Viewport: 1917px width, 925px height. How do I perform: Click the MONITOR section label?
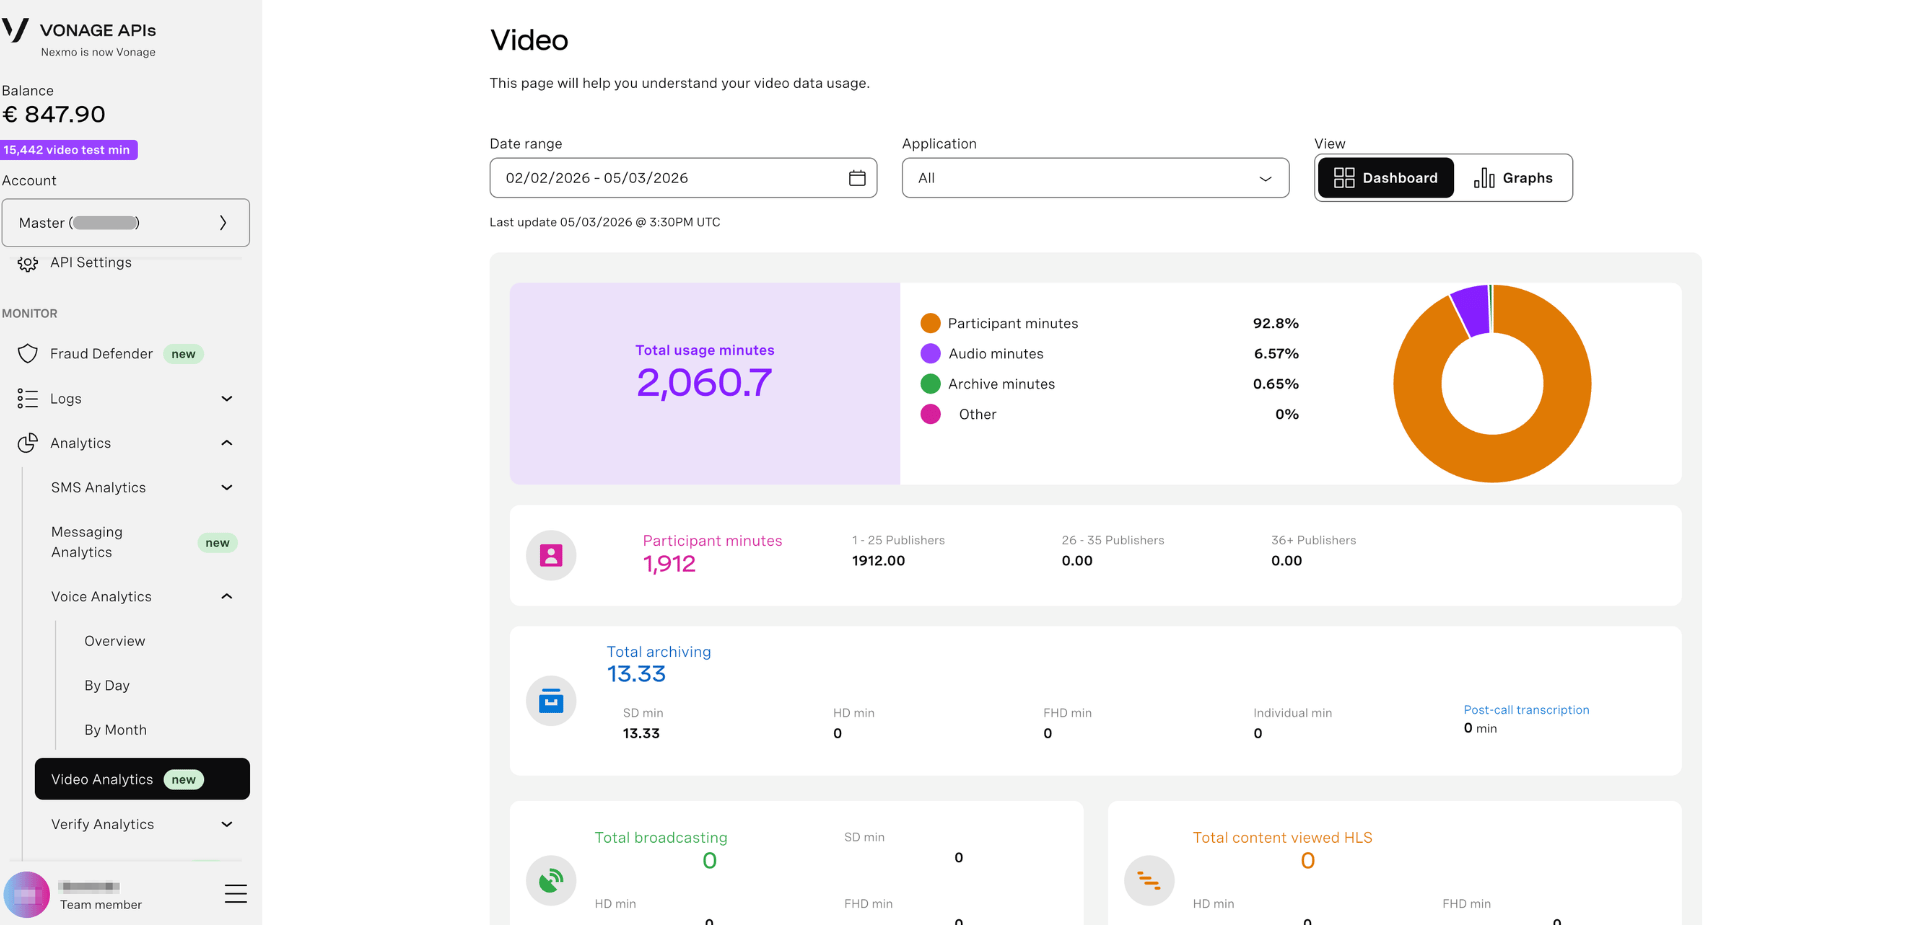(x=30, y=313)
